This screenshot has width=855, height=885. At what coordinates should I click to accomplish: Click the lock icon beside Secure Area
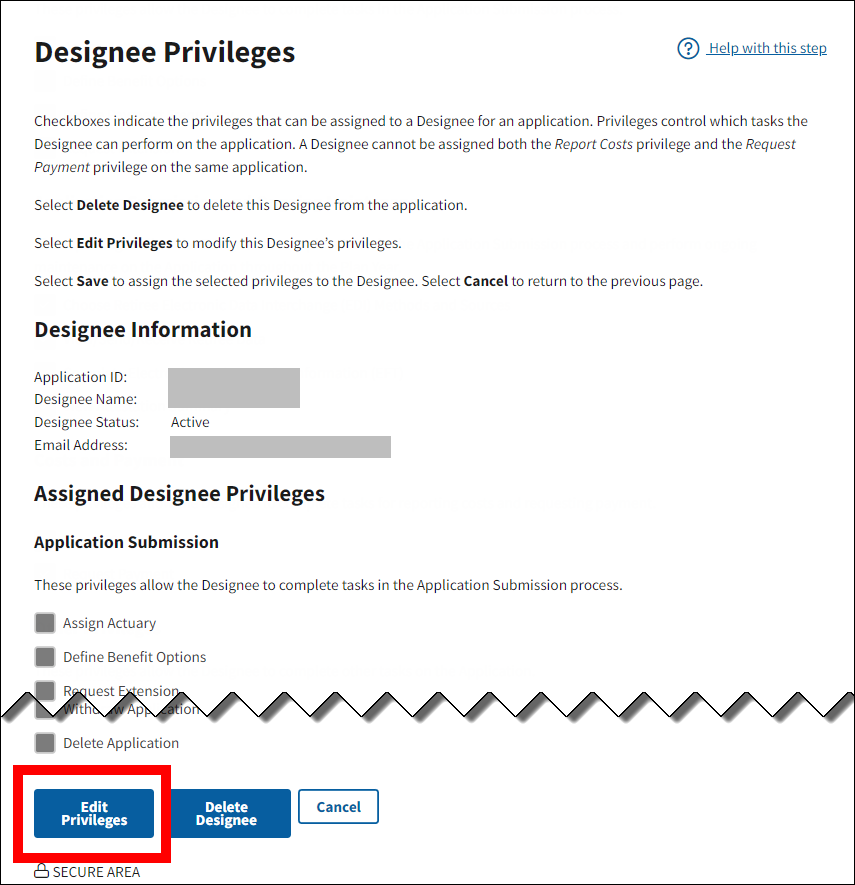pos(42,872)
